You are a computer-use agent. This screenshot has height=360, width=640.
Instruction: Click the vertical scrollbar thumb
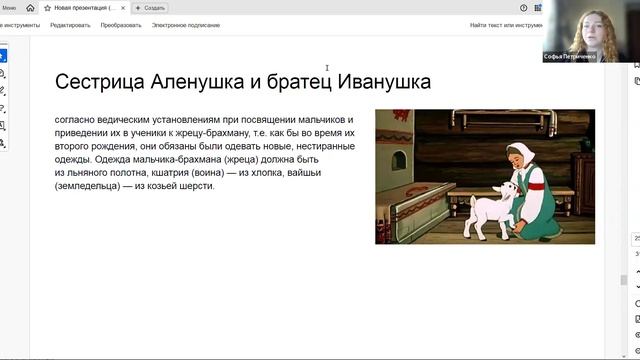point(623,280)
